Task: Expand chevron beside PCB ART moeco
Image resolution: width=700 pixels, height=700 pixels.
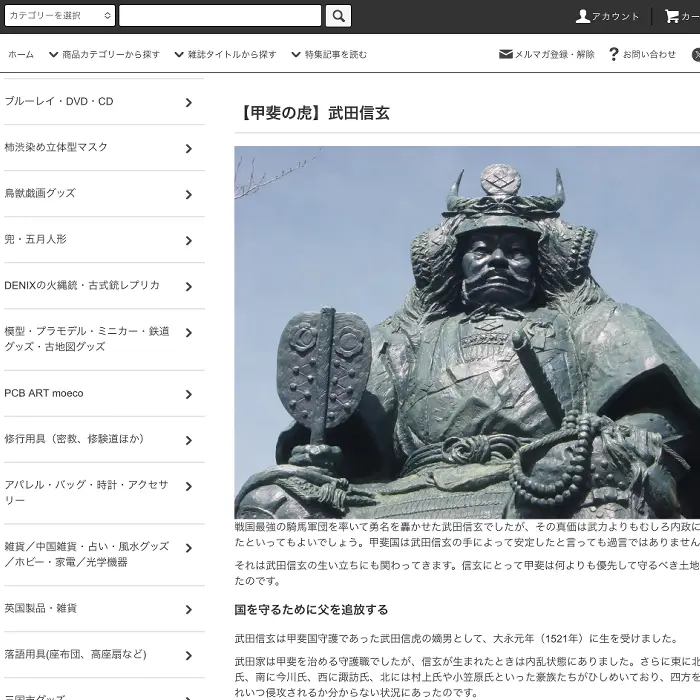Action: tap(189, 394)
